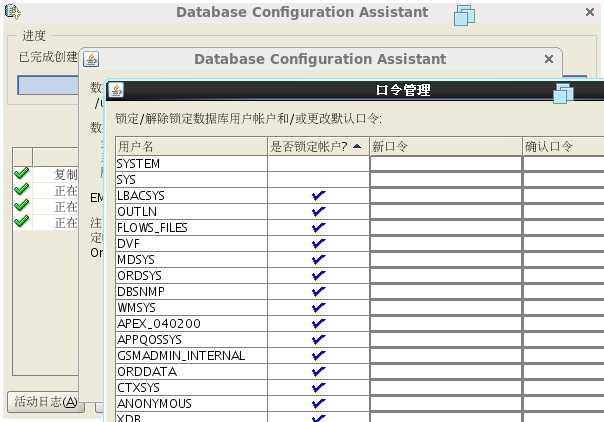Viewport: 604px width, 422px height.
Task: Select the SYSTEM user name cell
Action: [x=191, y=164]
